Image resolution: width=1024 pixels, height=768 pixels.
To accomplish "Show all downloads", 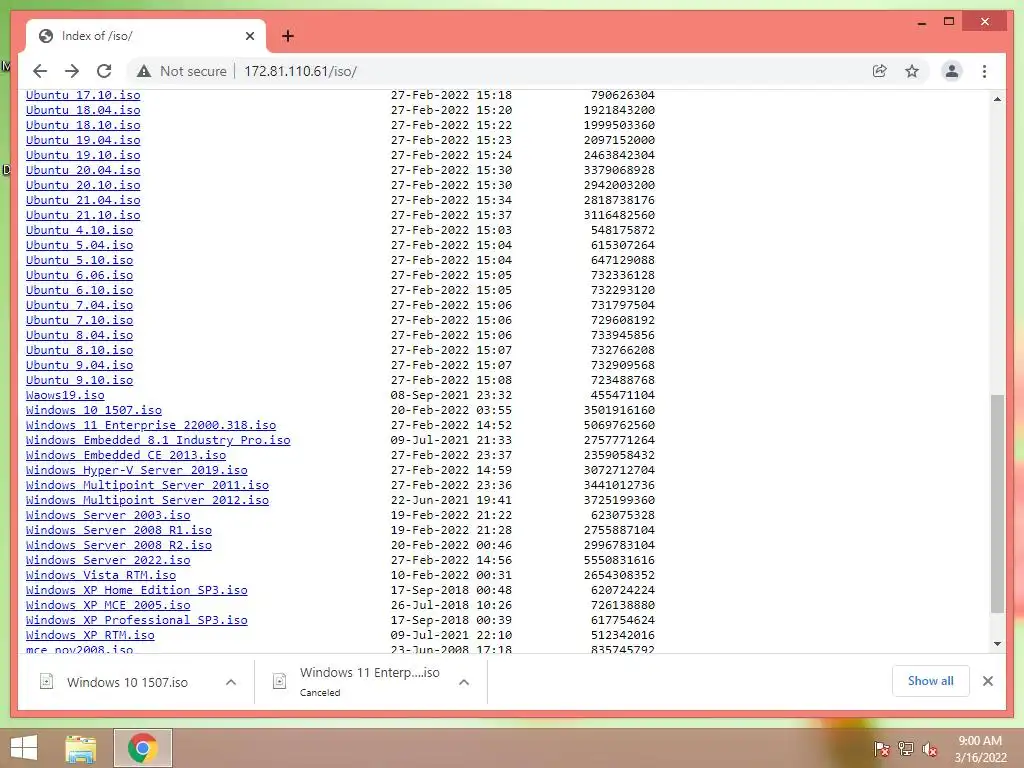I will pos(930,681).
